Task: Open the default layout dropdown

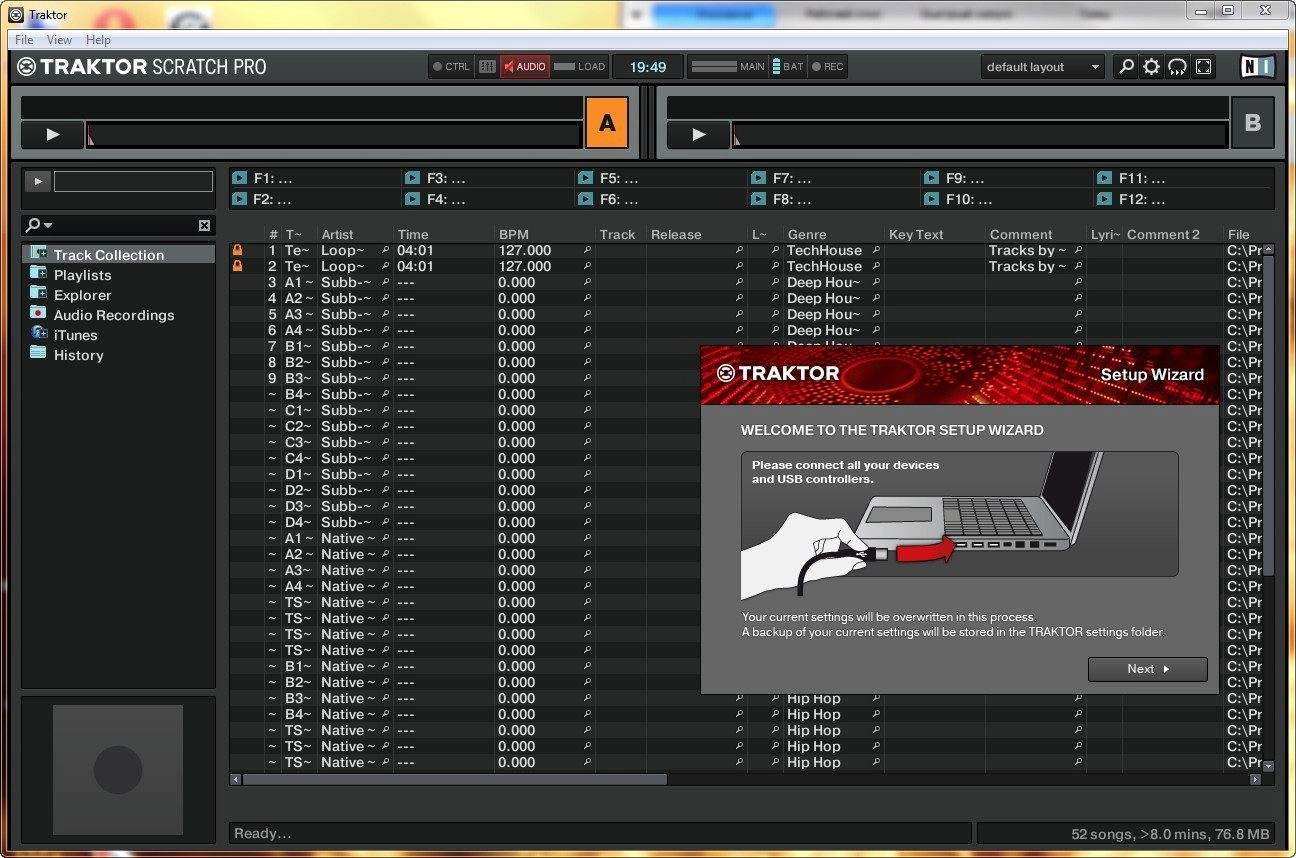Action: pos(1043,67)
